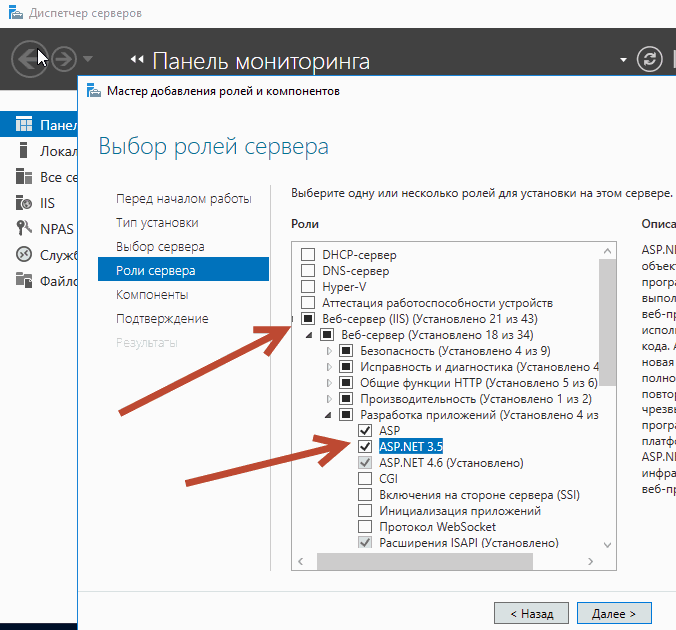Click the refresh icon in header
This screenshot has height=630, width=676.
651,59
